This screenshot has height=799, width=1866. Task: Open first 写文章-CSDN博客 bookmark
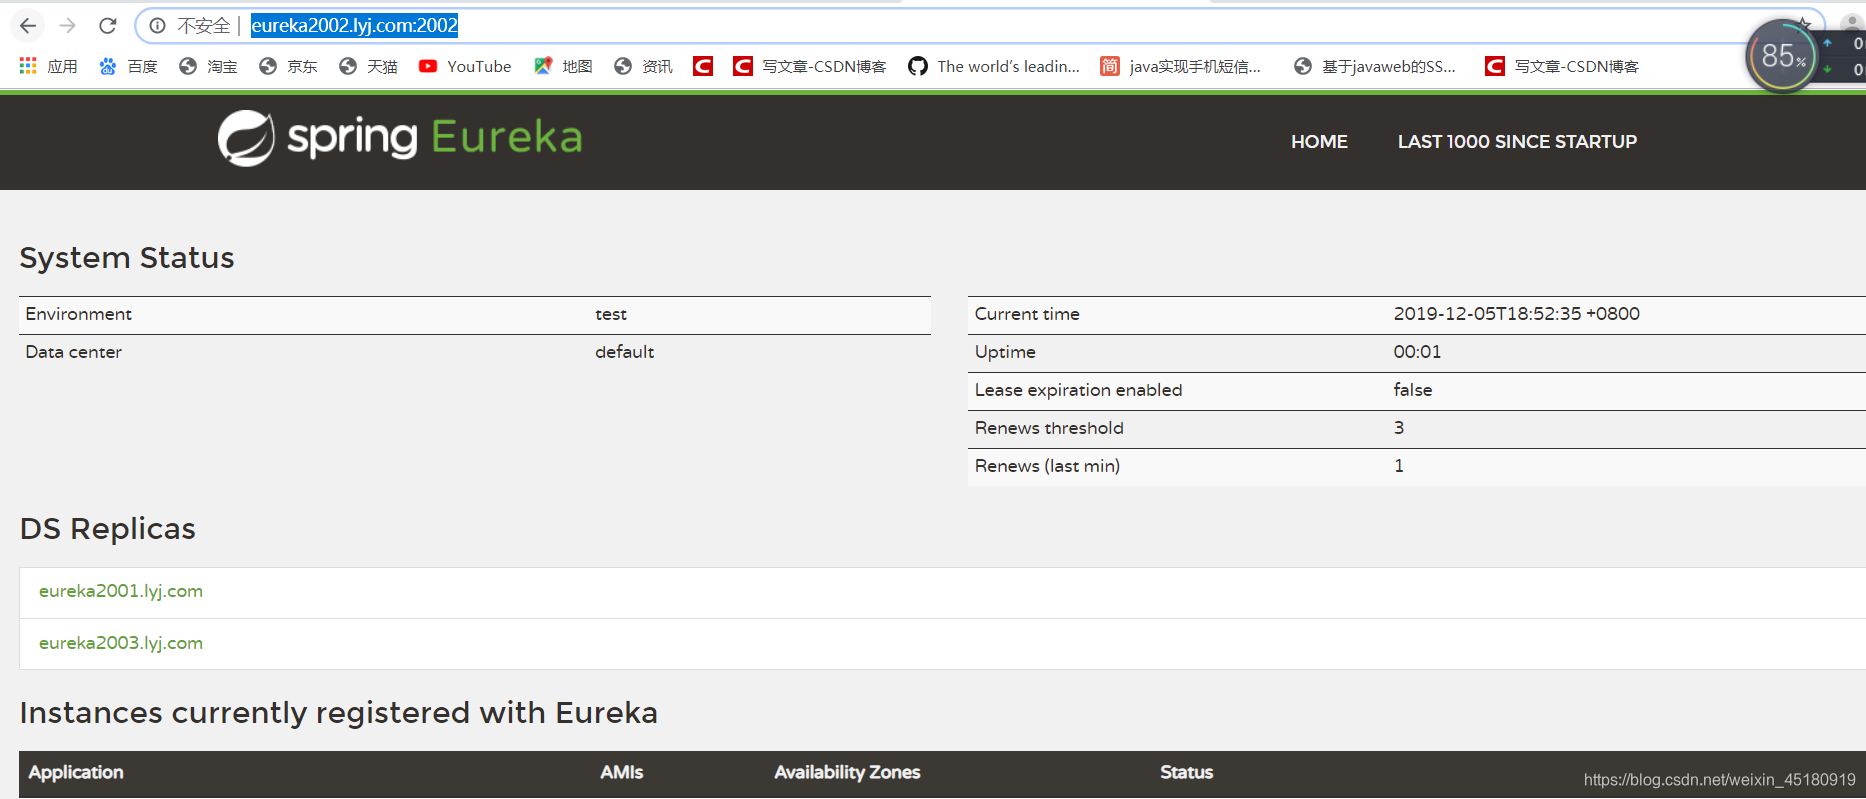pyautogui.click(x=810, y=66)
